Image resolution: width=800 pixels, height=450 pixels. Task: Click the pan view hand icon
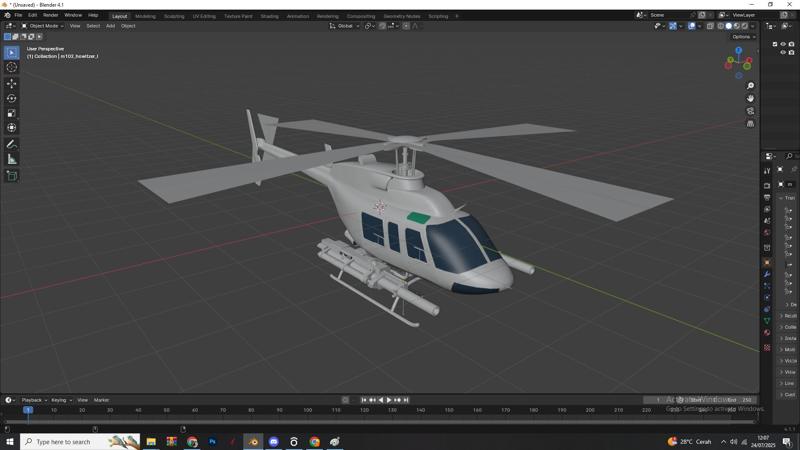point(750,98)
